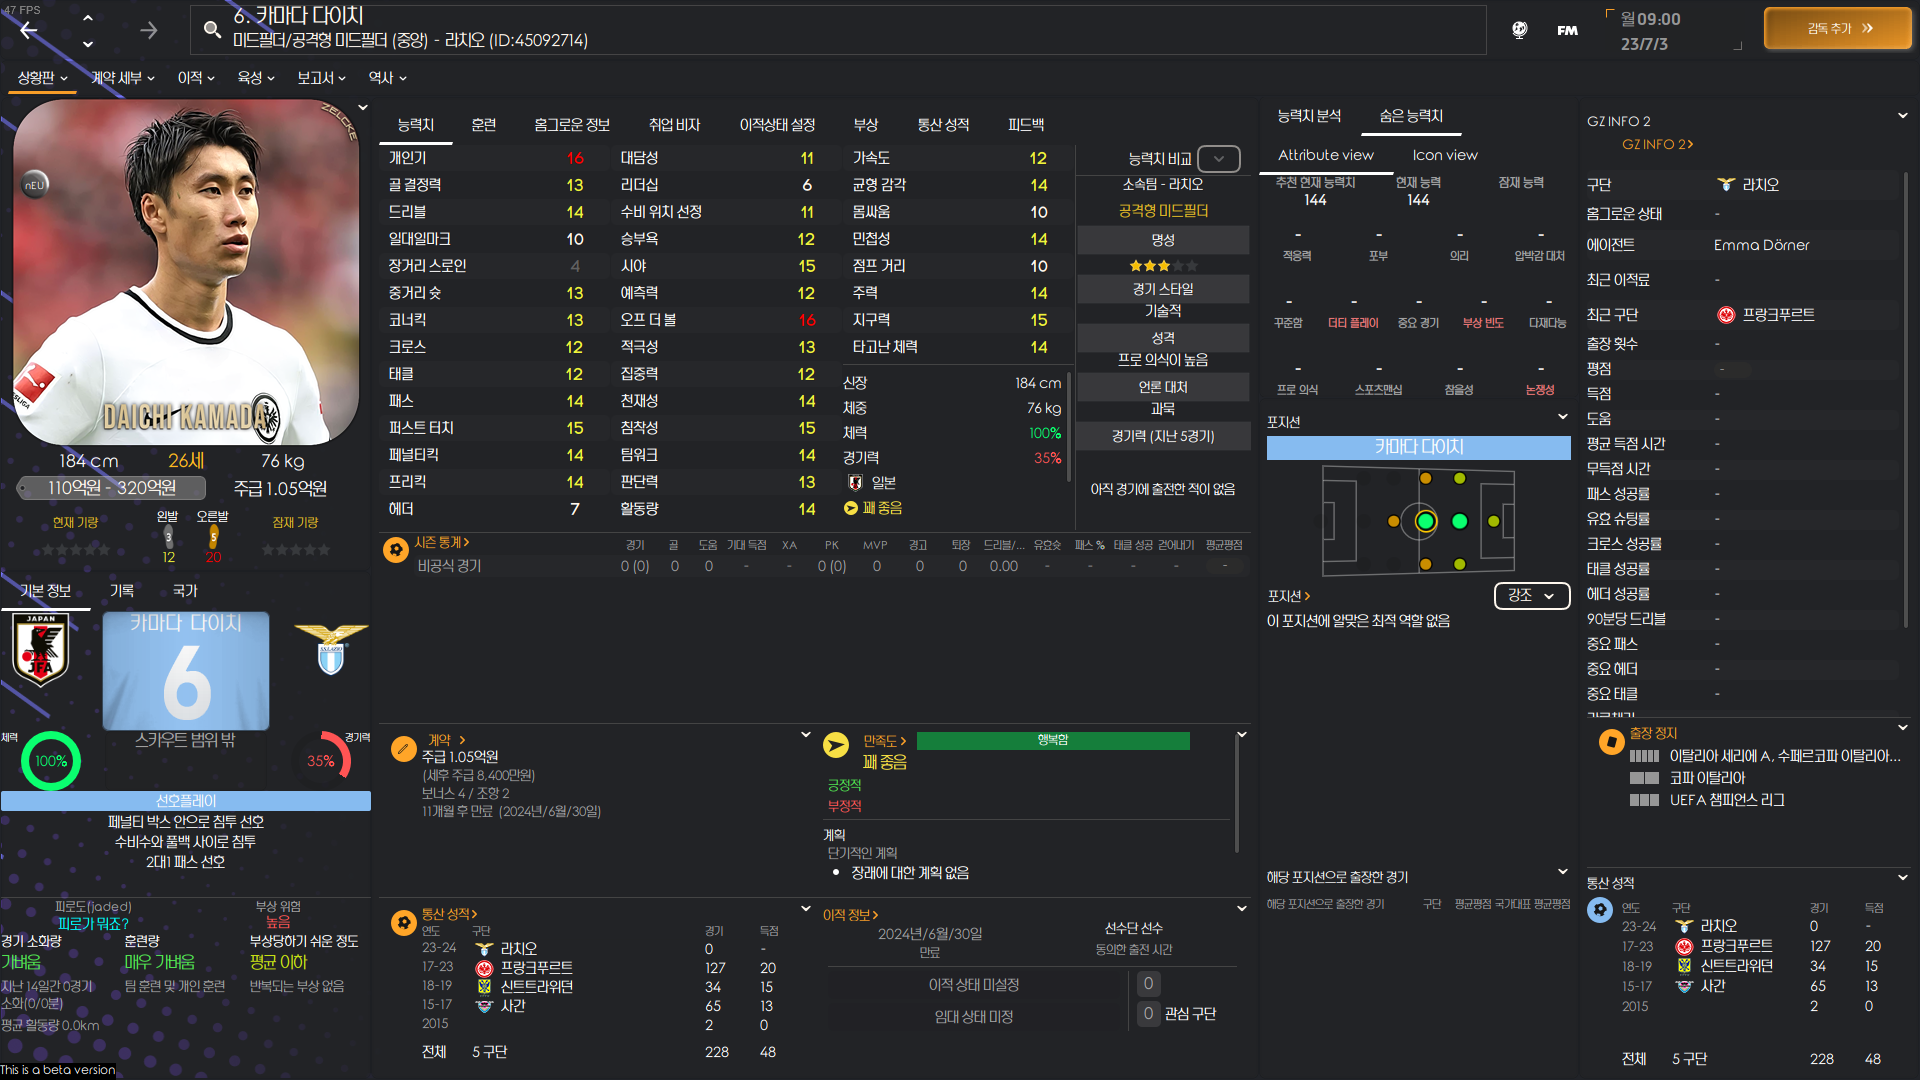Click the Lazio club crest
Screen dimensions: 1920x1080
click(x=331, y=650)
